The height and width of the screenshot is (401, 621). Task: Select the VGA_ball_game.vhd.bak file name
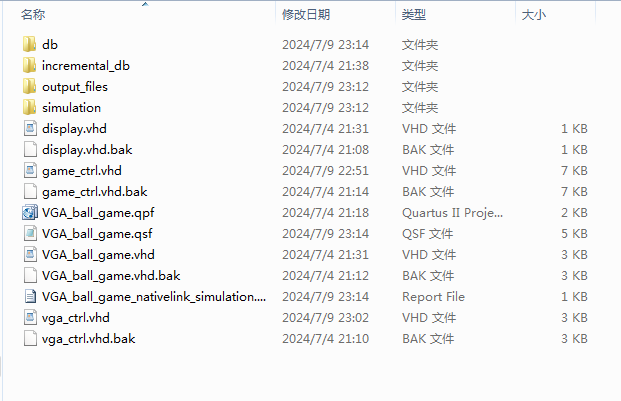[x=111, y=276]
